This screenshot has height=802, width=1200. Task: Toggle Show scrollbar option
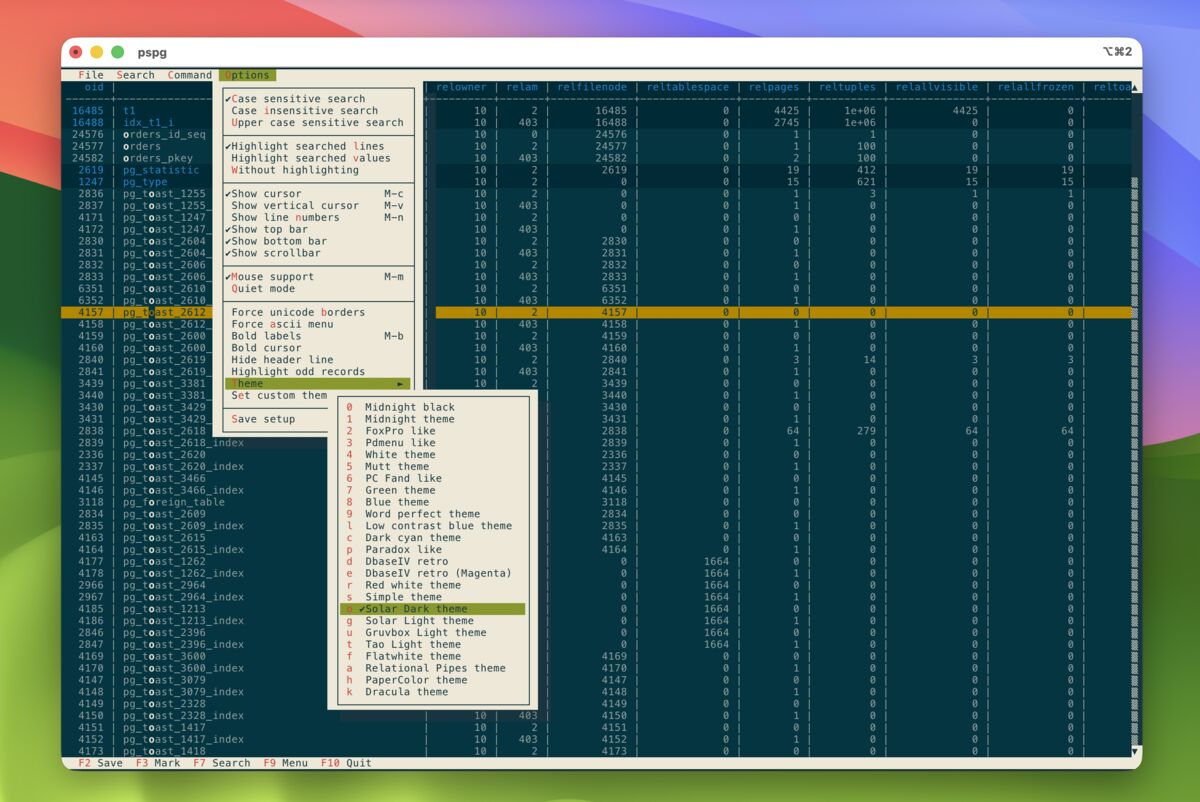319,253
